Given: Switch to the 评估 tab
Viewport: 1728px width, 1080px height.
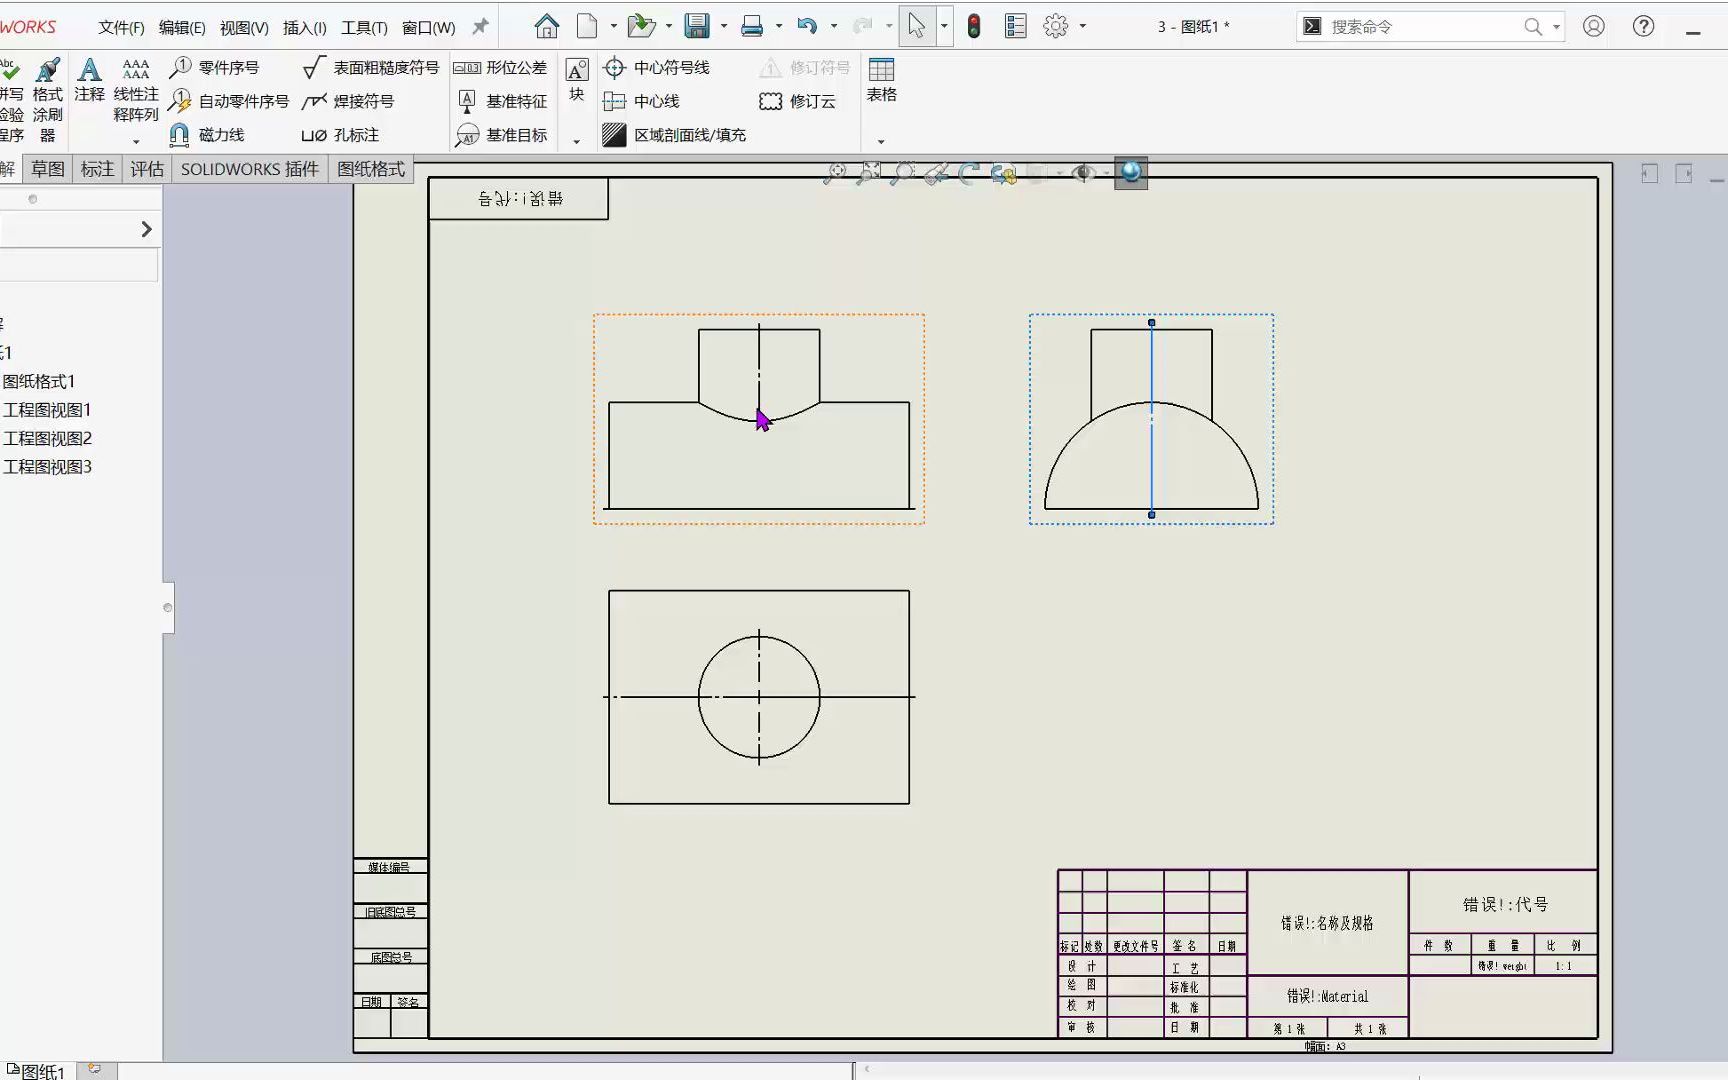Looking at the screenshot, I should point(147,169).
